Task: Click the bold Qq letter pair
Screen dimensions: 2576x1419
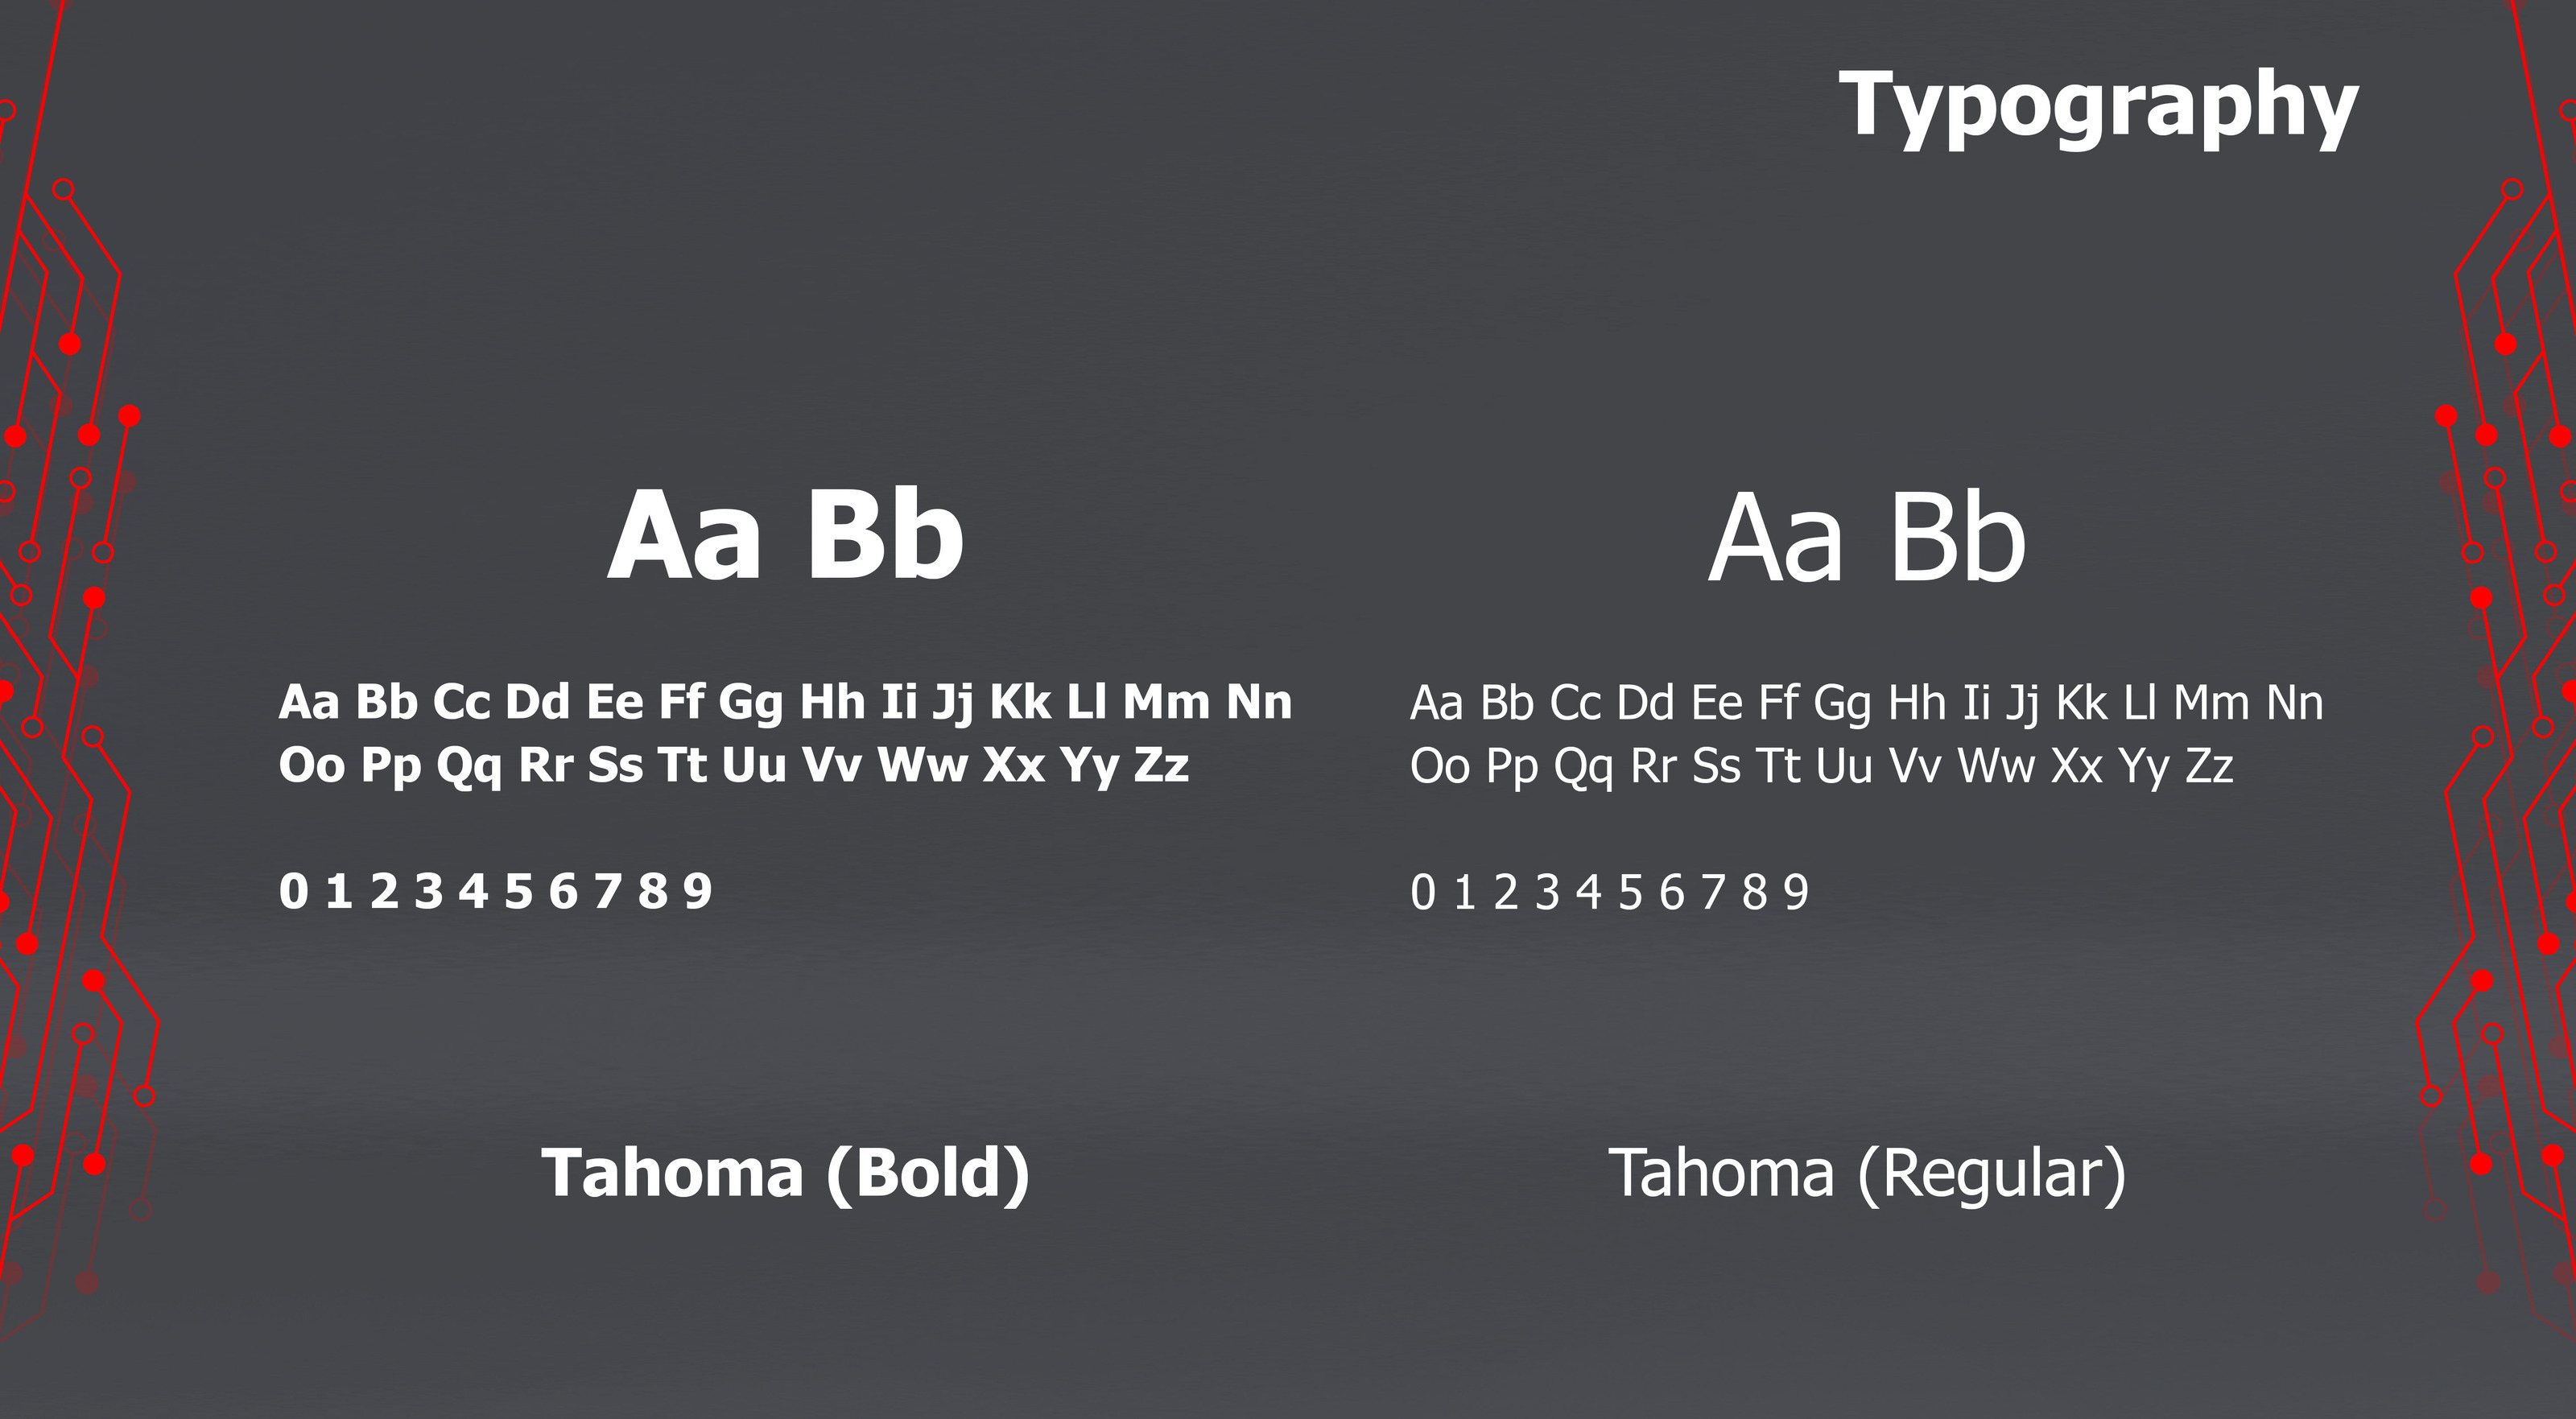Action: (468, 768)
